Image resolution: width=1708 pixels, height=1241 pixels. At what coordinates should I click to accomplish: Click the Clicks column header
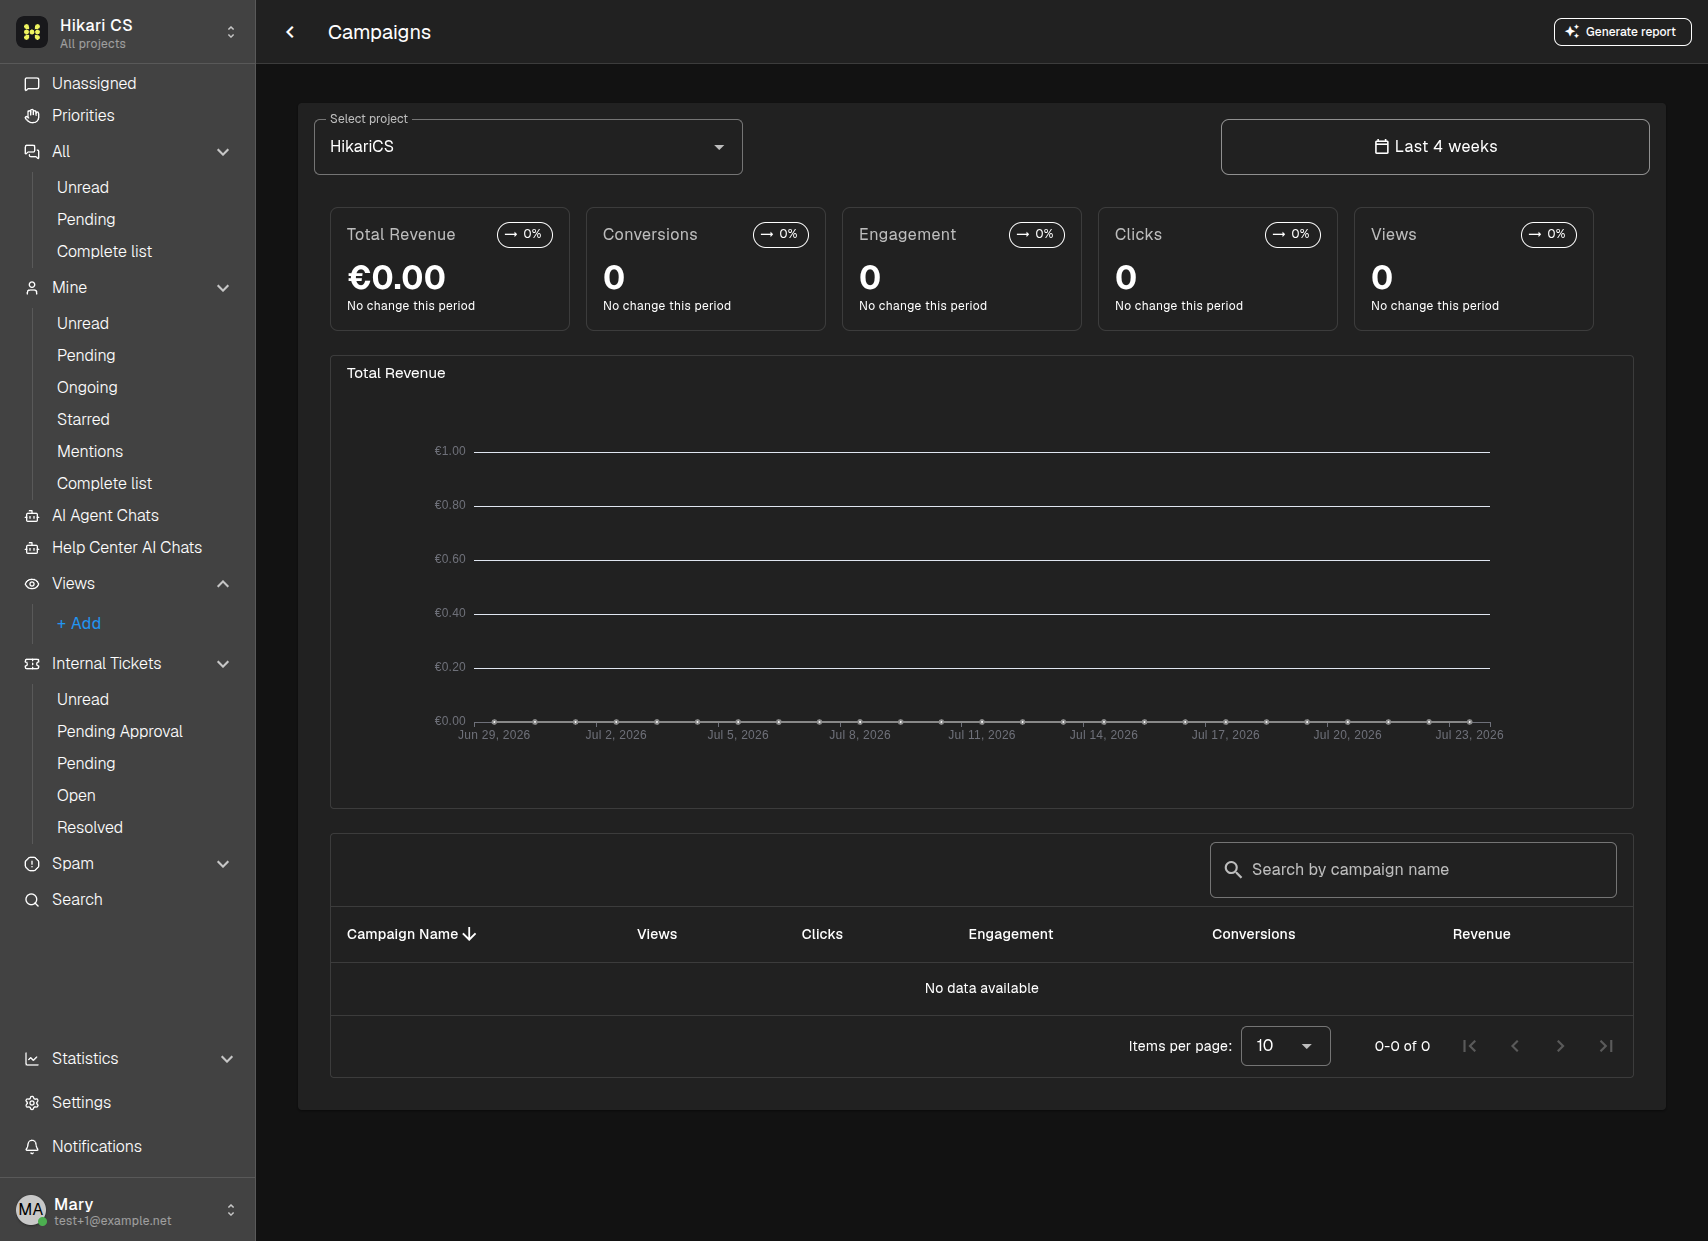click(x=822, y=934)
